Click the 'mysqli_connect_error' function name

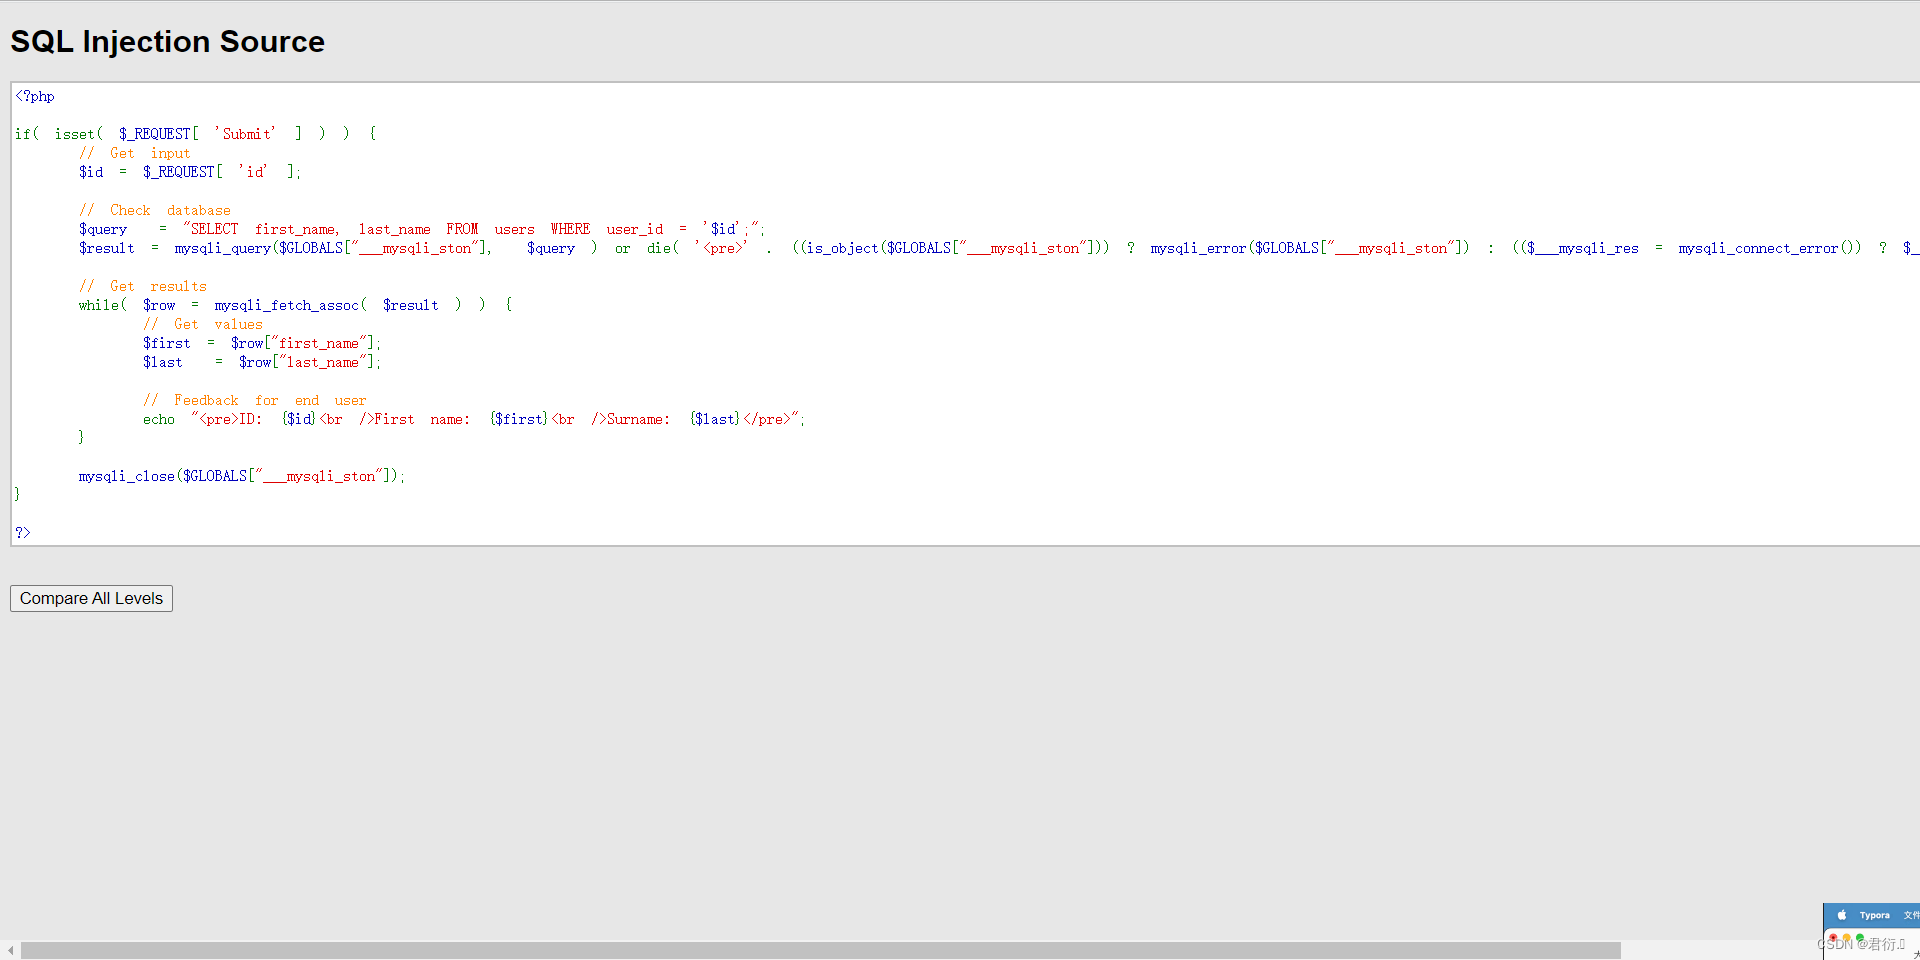pyautogui.click(x=1758, y=248)
